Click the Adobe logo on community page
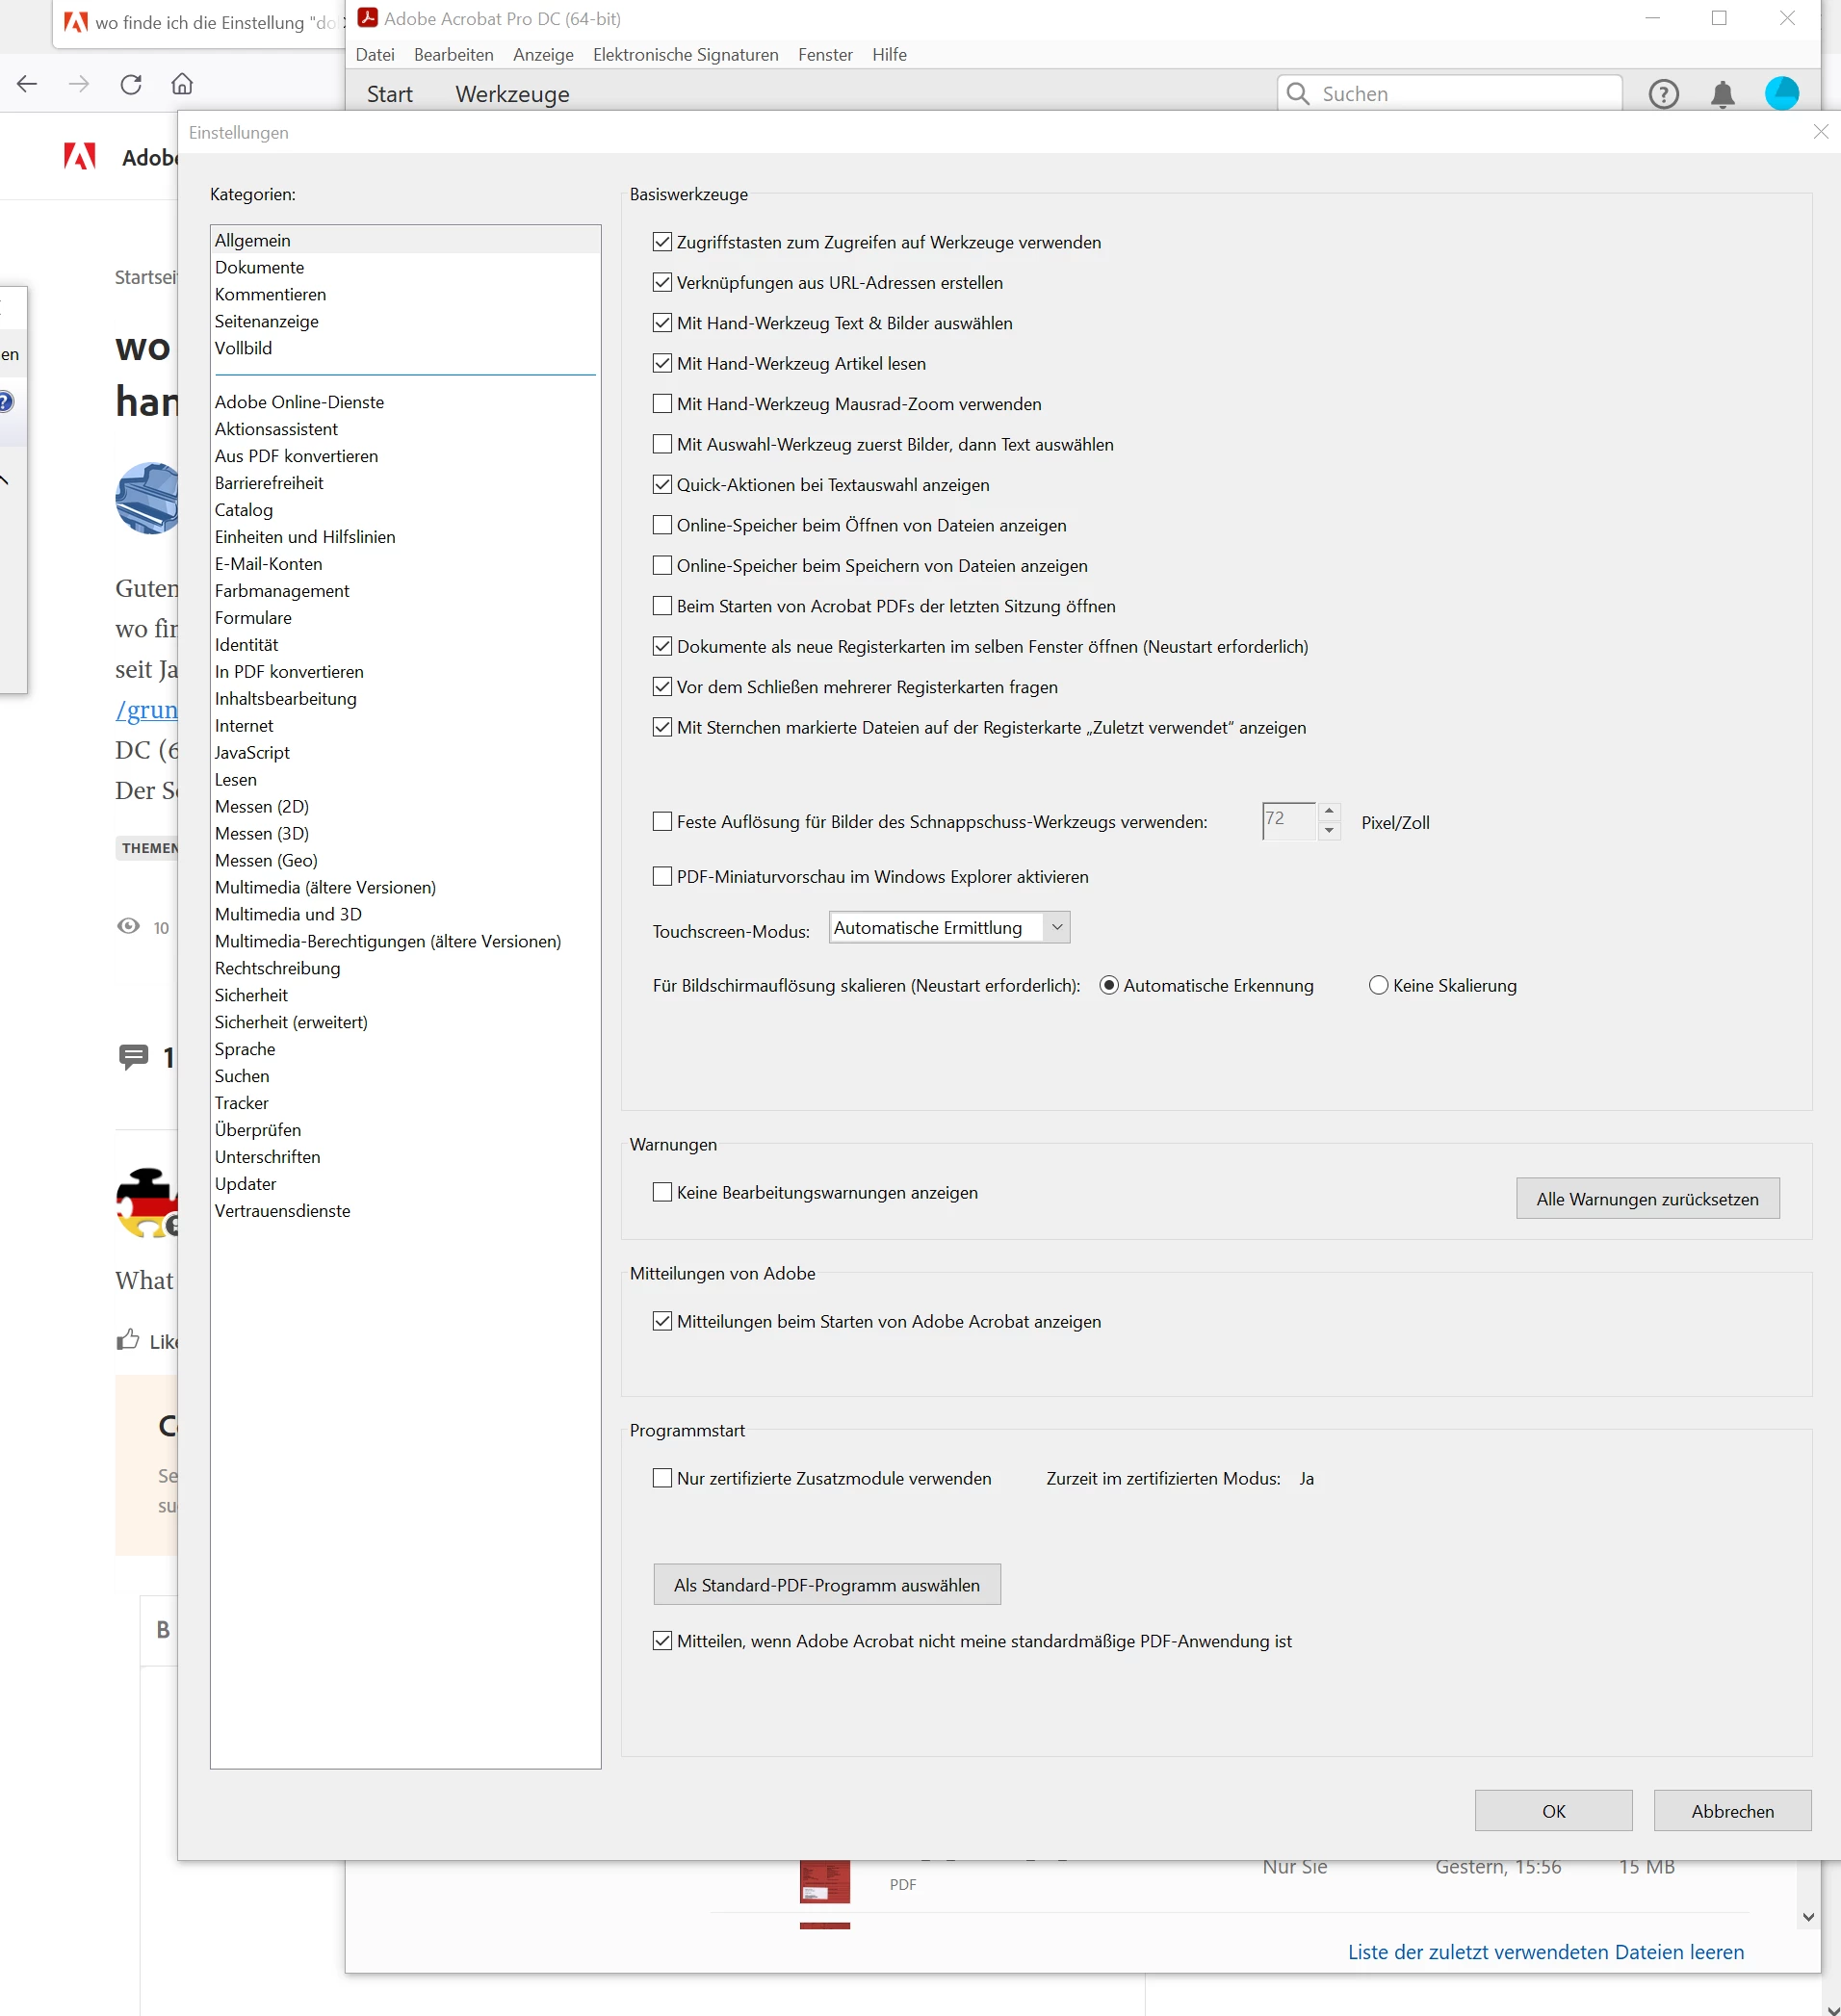The width and height of the screenshot is (1841, 2016). tap(80, 156)
